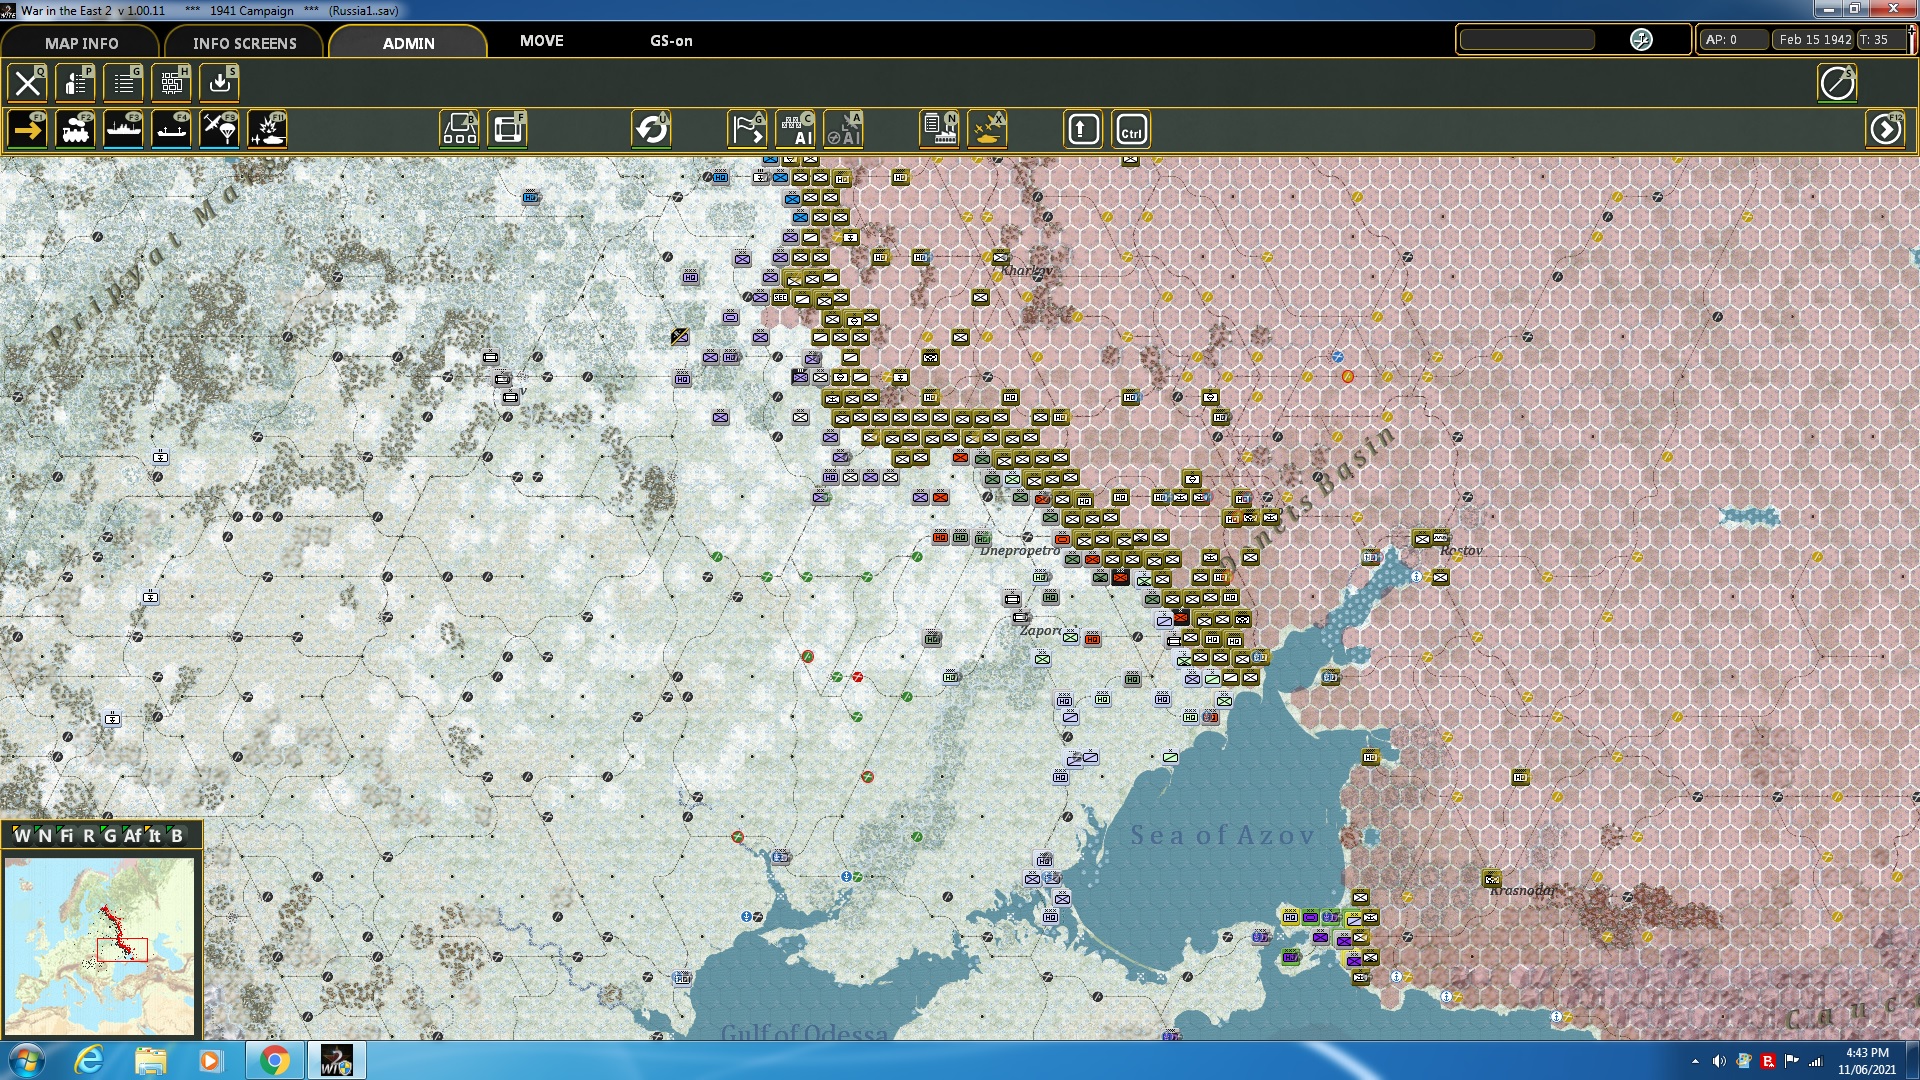Click the GS-on mode selector
This screenshot has width=1920, height=1080.
pyautogui.click(x=670, y=41)
